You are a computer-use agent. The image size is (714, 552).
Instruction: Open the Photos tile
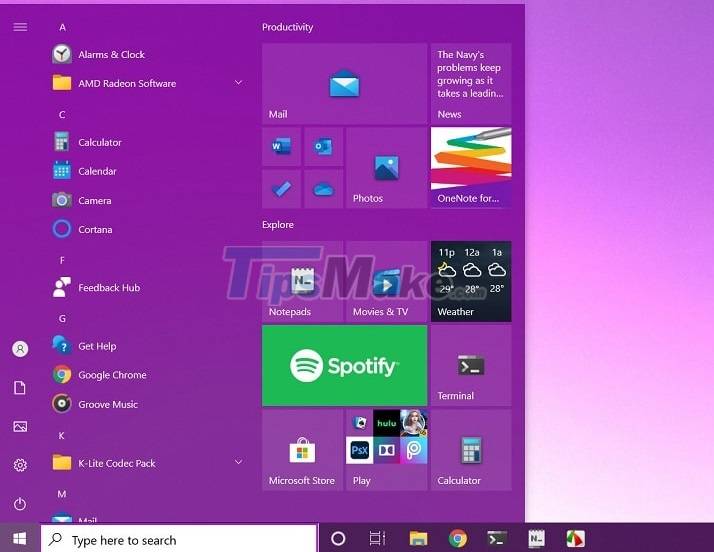pyautogui.click(x=387, y=168)
